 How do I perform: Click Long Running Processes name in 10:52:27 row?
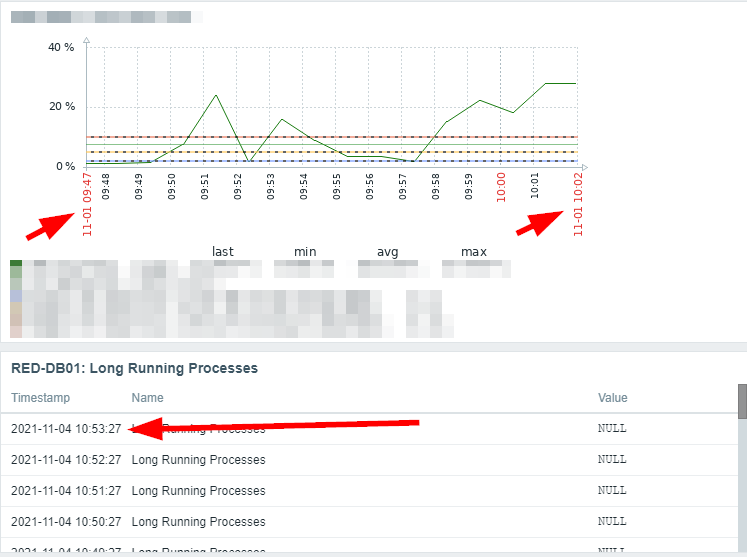(x=199, y=460)
